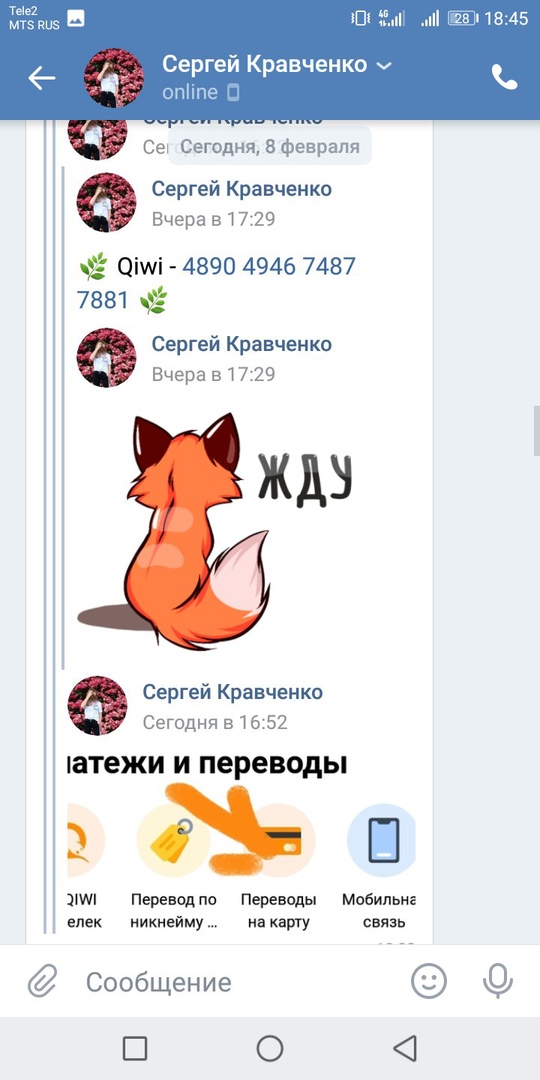The height and width of the screenshot is (1080, 540).
Task: Tap the Перевод по никнейму icon
Action: click(x=173, y=840)
